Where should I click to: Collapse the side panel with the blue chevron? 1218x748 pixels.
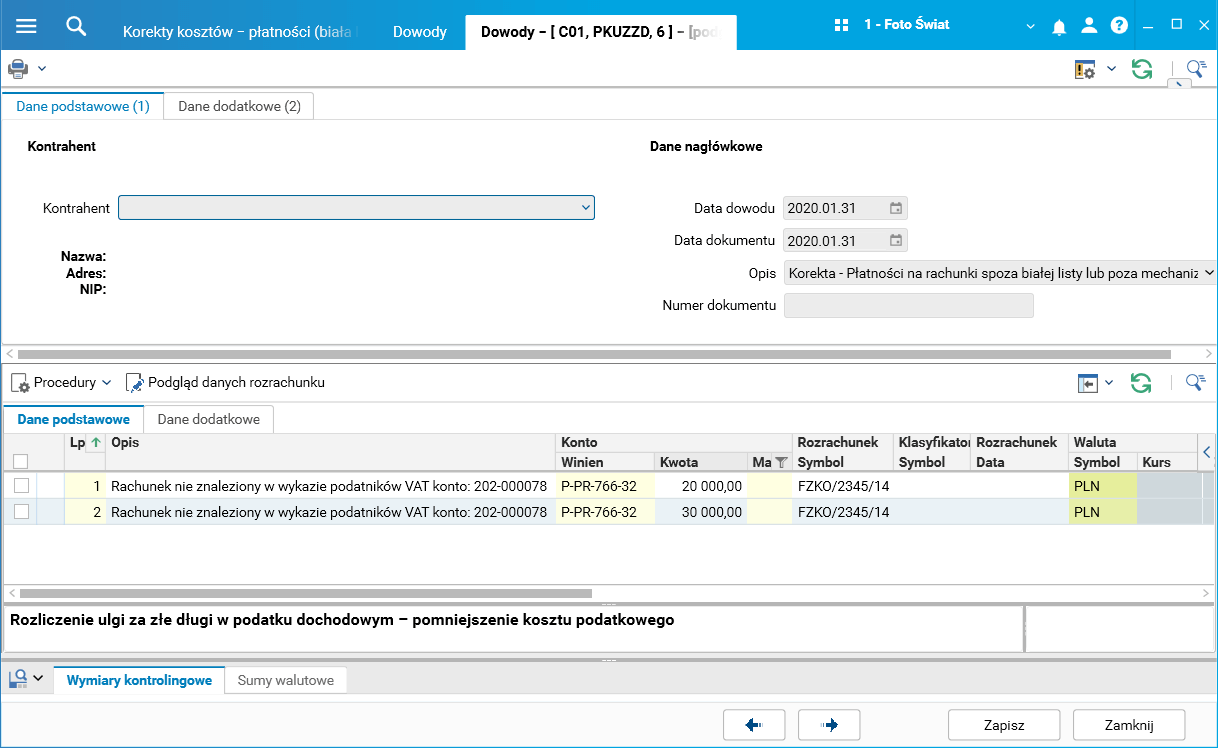(x=1207, y=452)
